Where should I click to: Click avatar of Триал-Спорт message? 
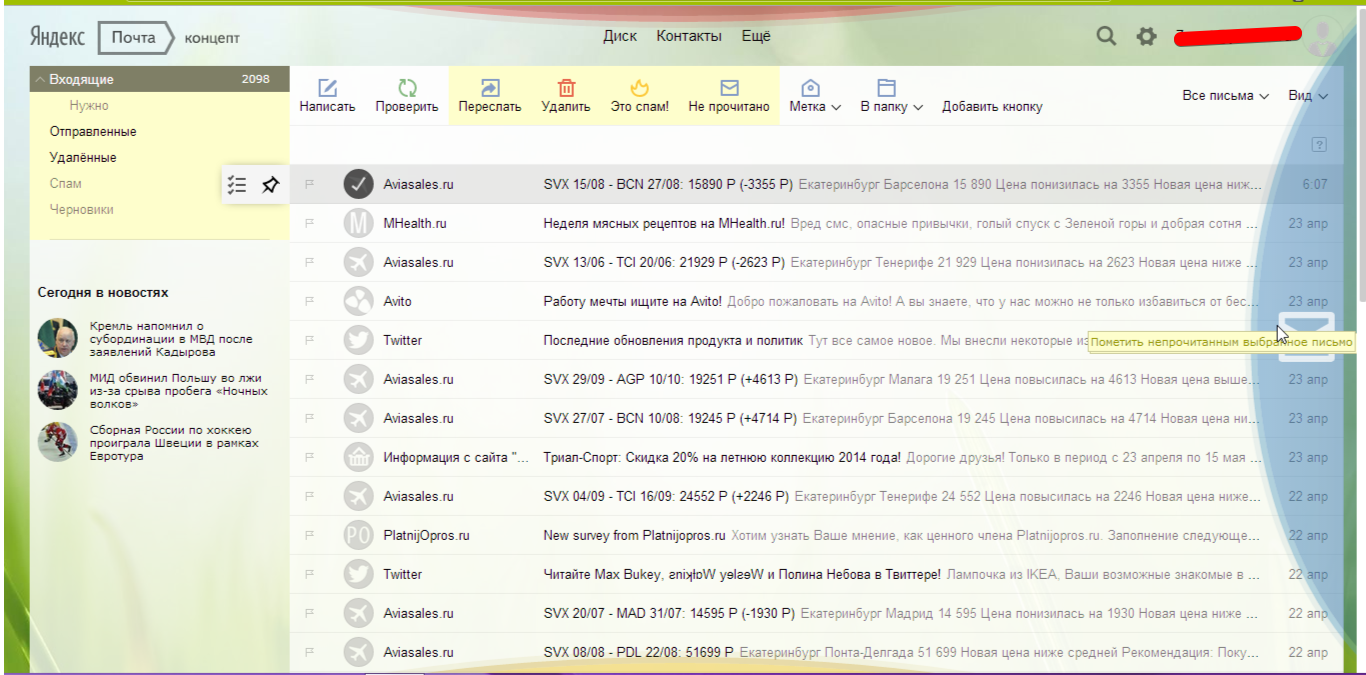(x=358, y=457)
